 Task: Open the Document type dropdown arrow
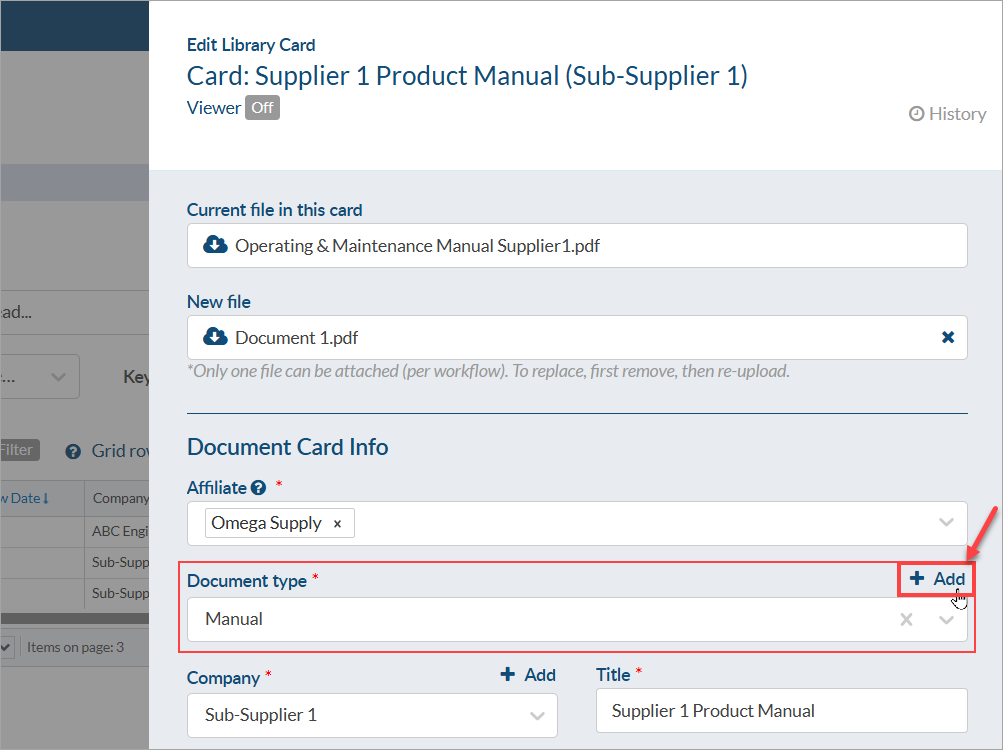946,619
